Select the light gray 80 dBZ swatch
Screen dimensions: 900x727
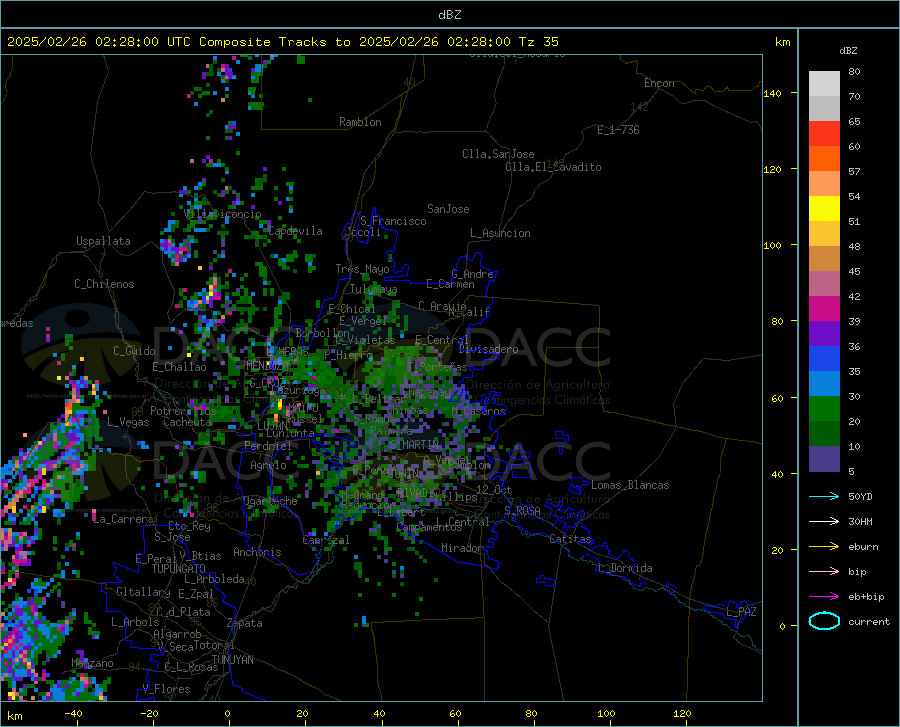(824, 84)
